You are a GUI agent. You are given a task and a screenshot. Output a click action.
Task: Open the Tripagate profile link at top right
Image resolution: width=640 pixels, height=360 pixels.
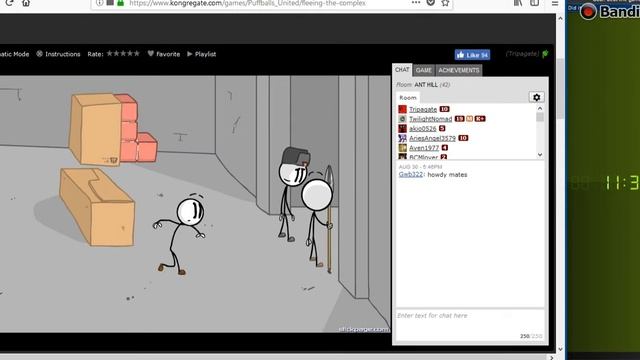coord(522,54)
